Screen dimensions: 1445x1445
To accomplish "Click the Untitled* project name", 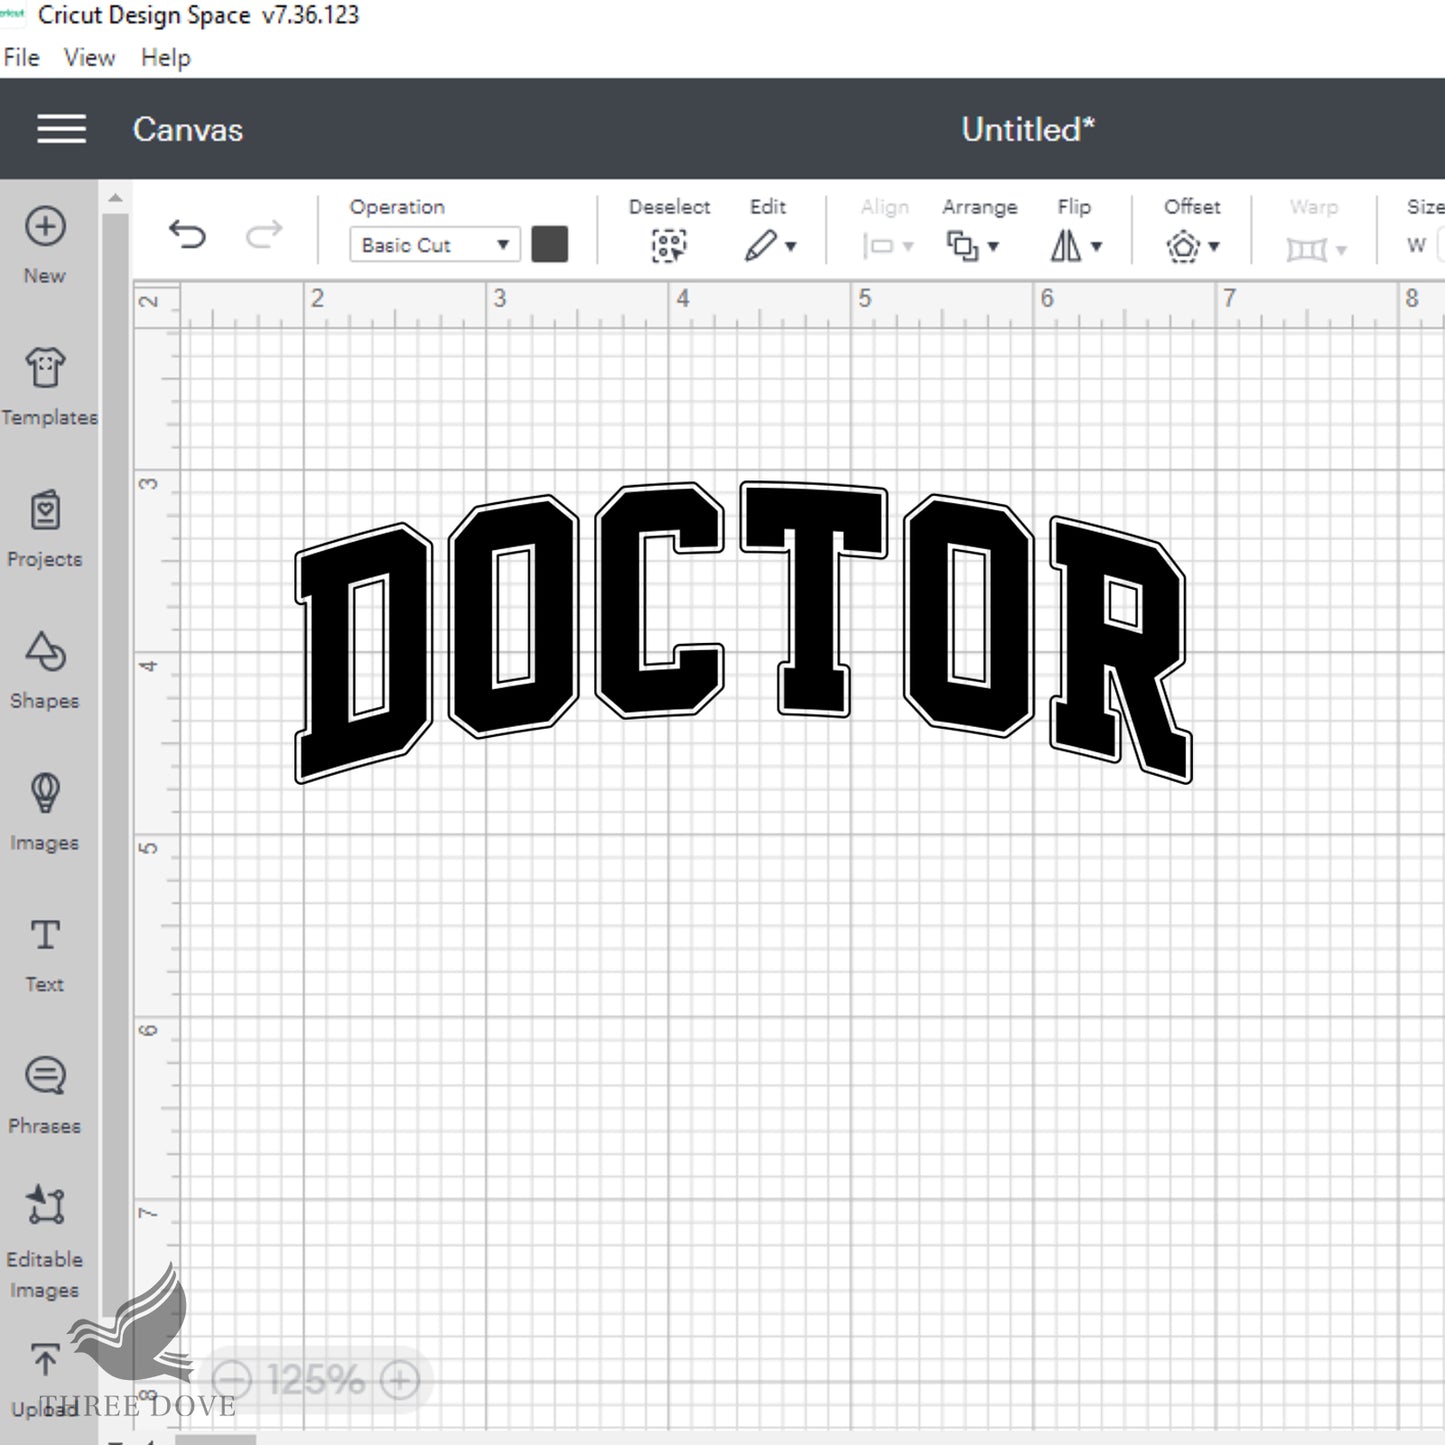I will (1028, 129).
